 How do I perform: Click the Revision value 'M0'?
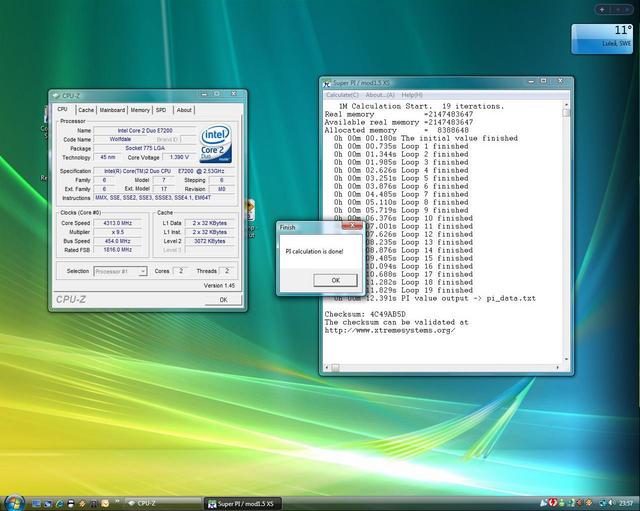click(x=222, y=189)
